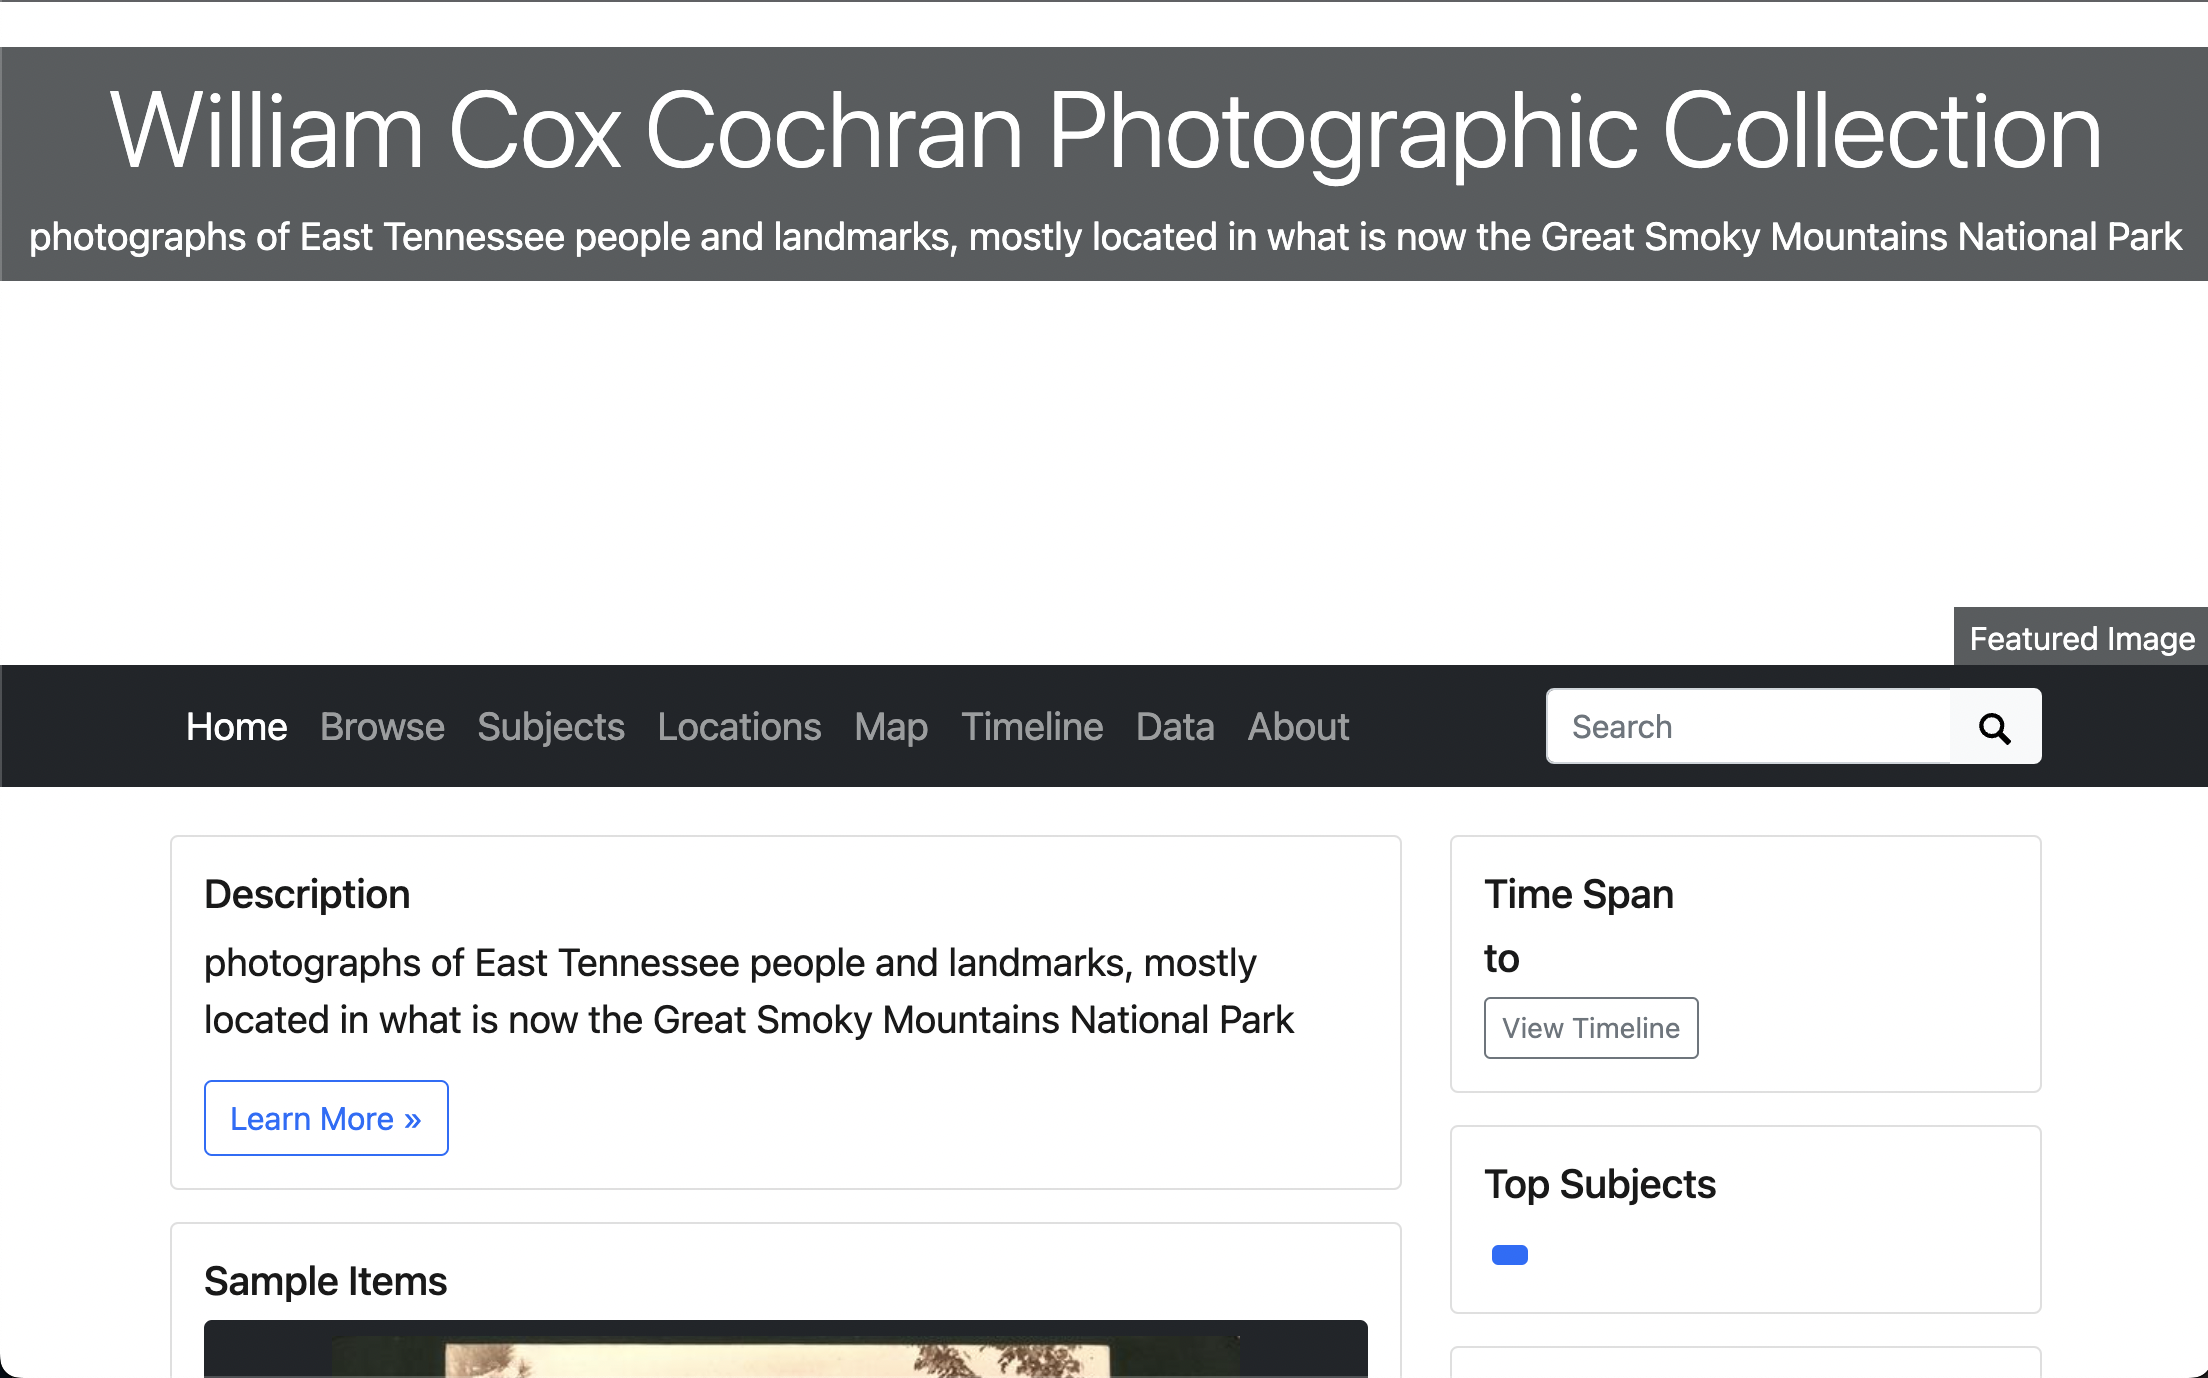Image resolution: width=2208 pixels, height=1378 pixels.
Task: Go to the Browse page
Action: (x=382, y=727)
